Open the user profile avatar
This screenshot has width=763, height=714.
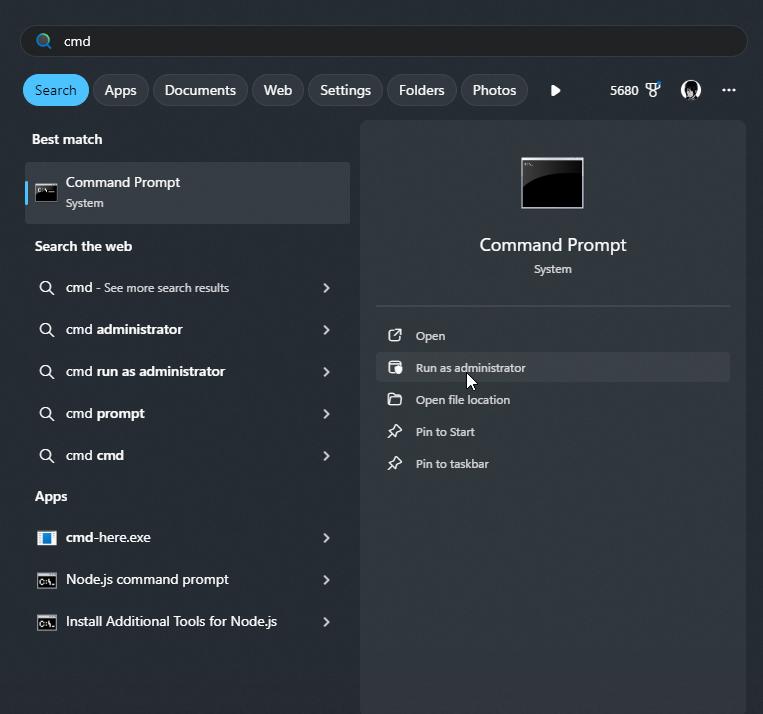pos(690,90)
